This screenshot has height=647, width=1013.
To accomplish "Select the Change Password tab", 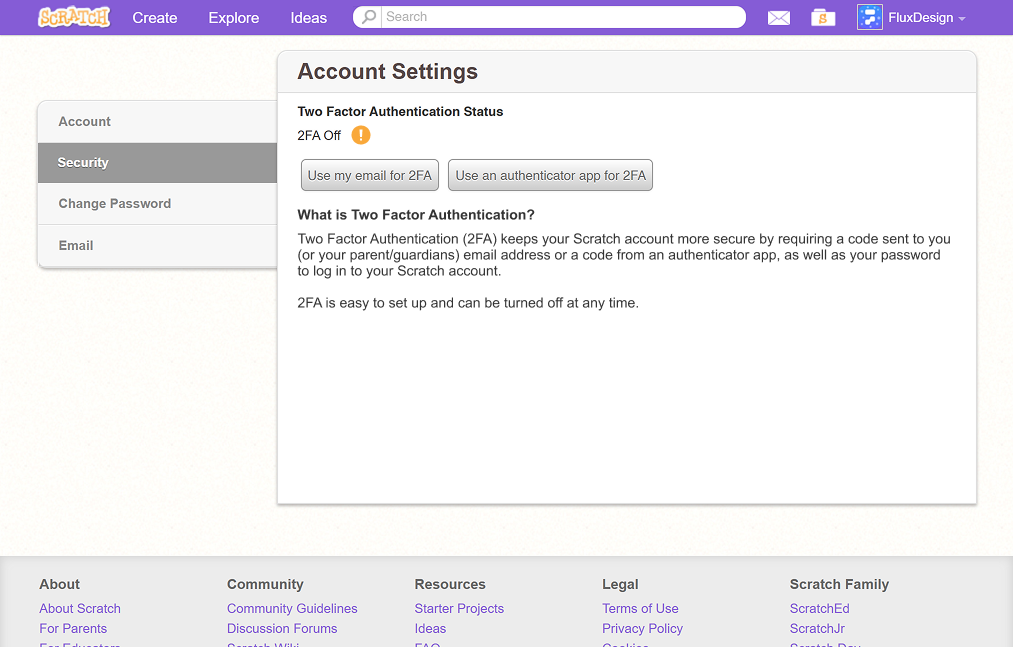I will 158,204.
